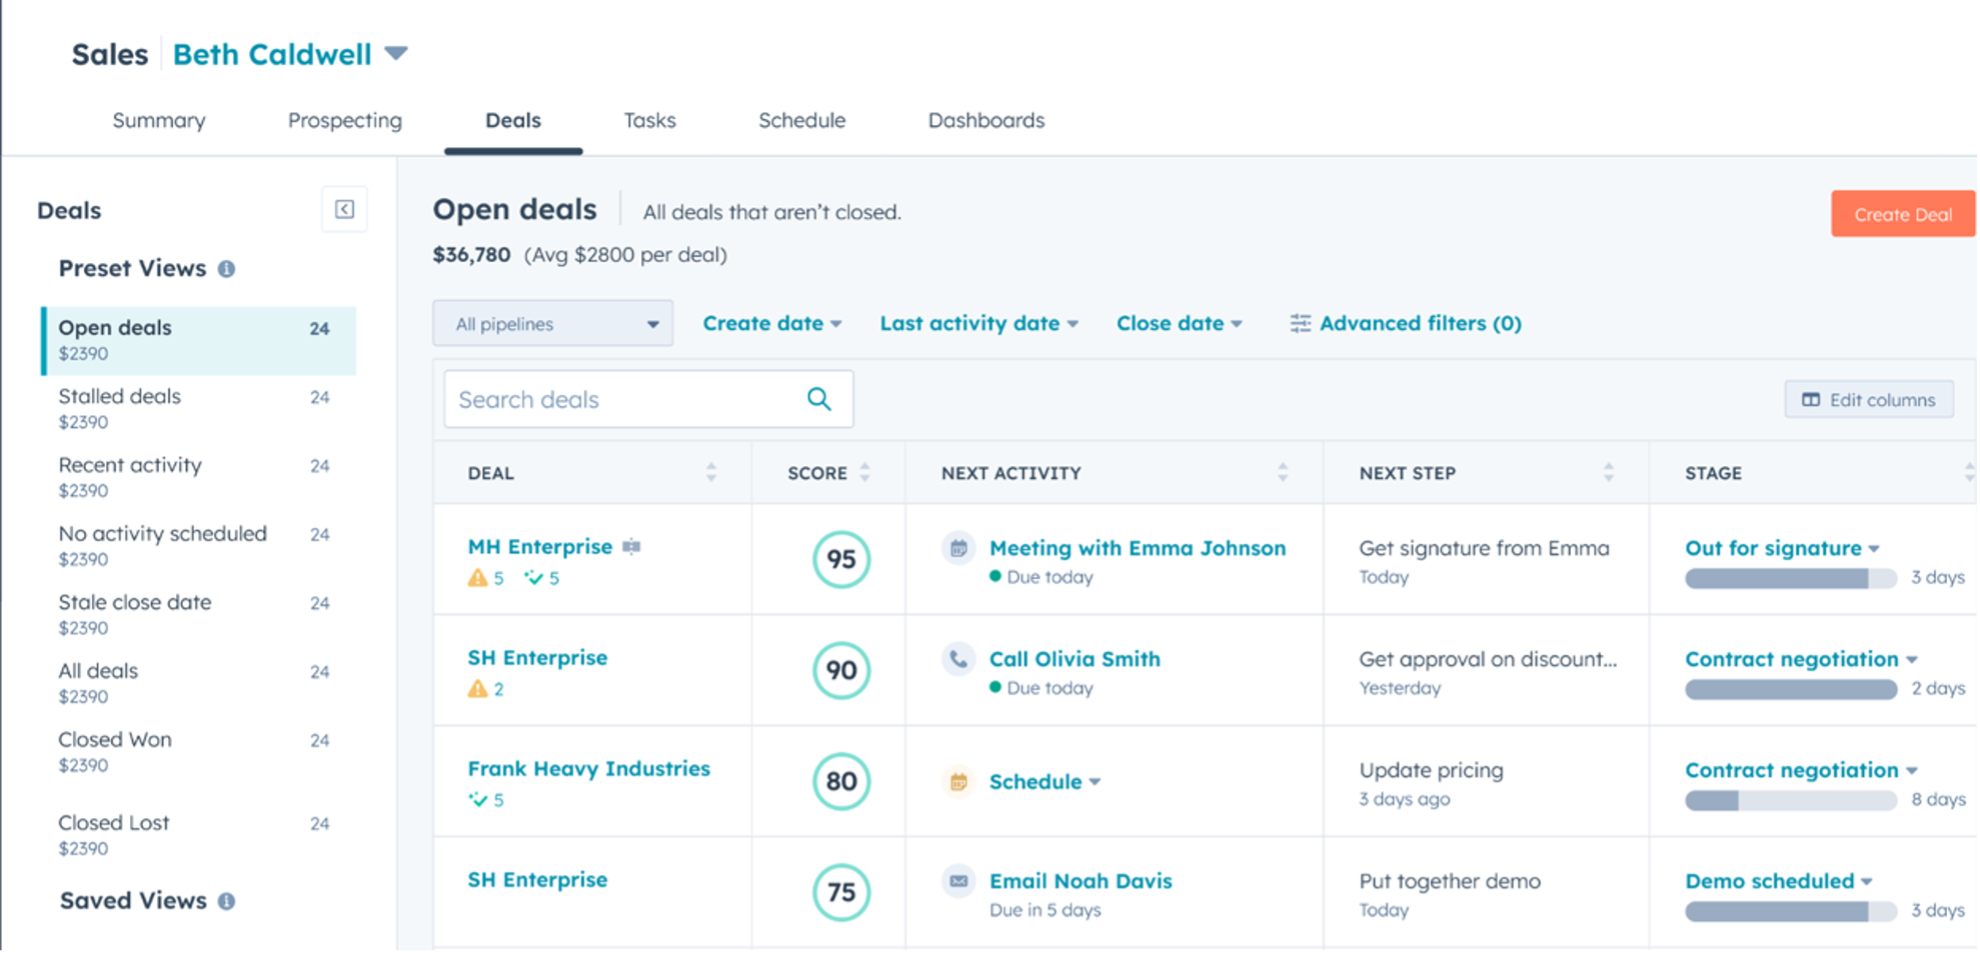Click the score 80 circle
The width and height of the screenshot is (1980, 953).
coord(841,781)
